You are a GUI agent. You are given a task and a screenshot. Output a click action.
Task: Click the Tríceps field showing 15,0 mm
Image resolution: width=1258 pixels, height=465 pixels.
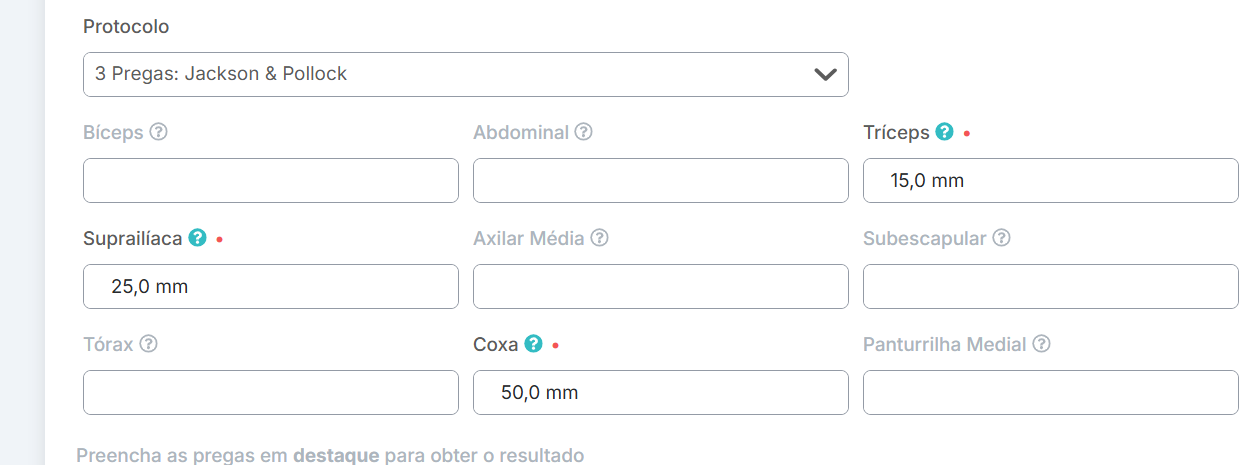tap(1050, 181)
